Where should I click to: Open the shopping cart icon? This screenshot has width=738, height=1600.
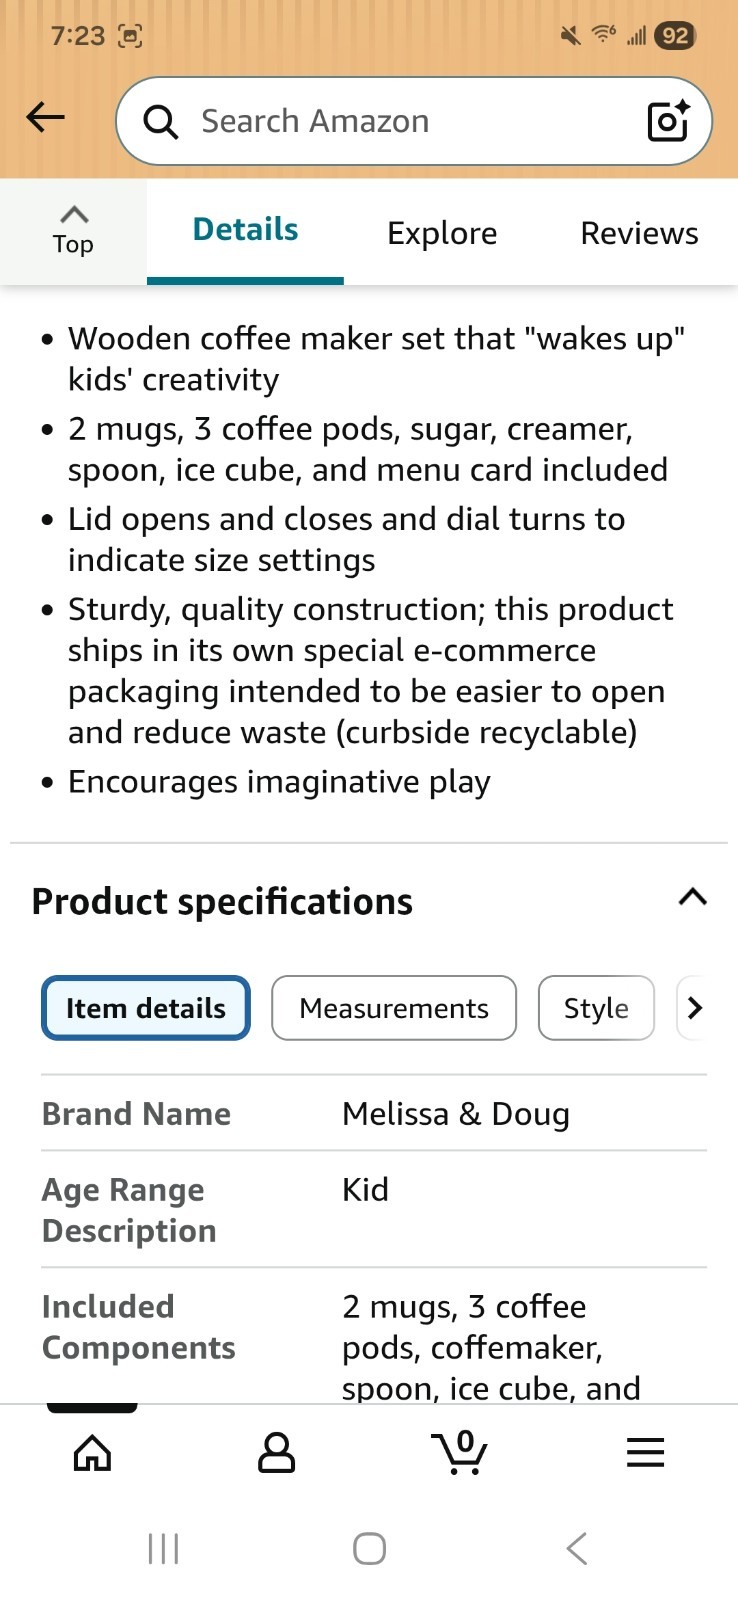pyautogui.click(x=460, y=1453)
